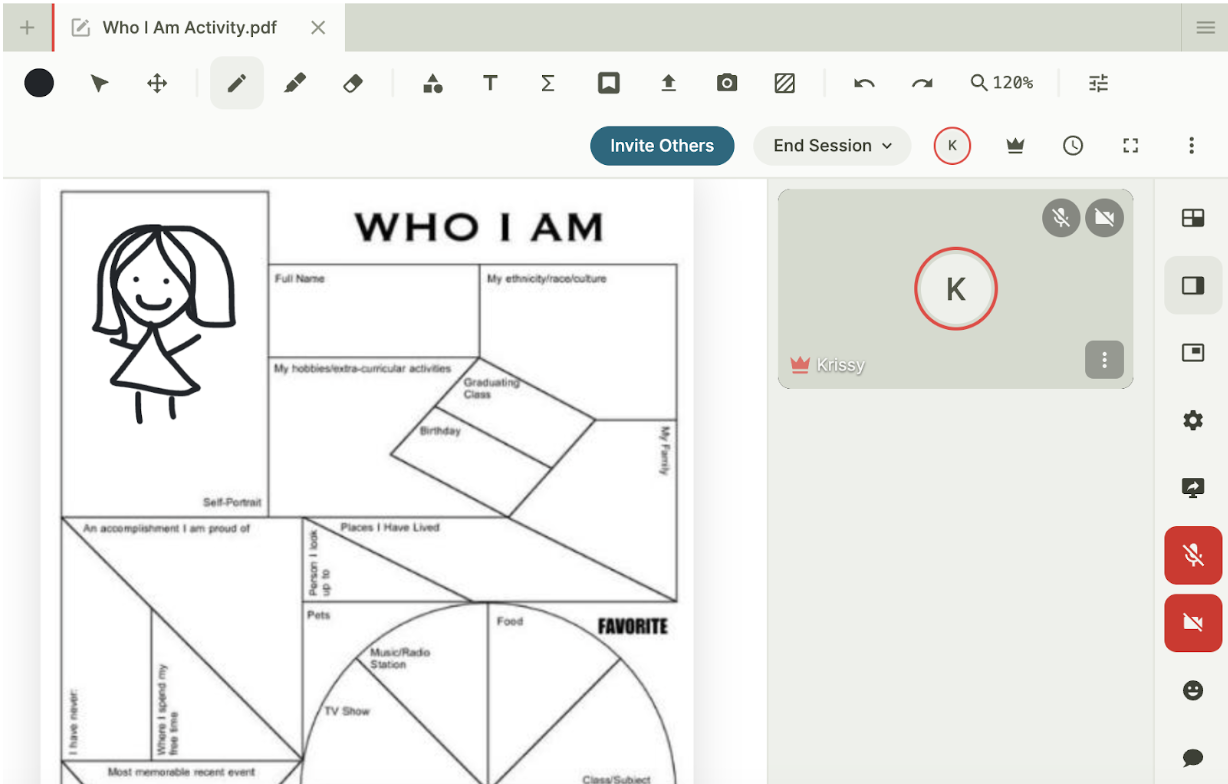This screenshot has width=1228, height=784.
Task: Open the math equation (sigma) tool
Action: [547, 83]
